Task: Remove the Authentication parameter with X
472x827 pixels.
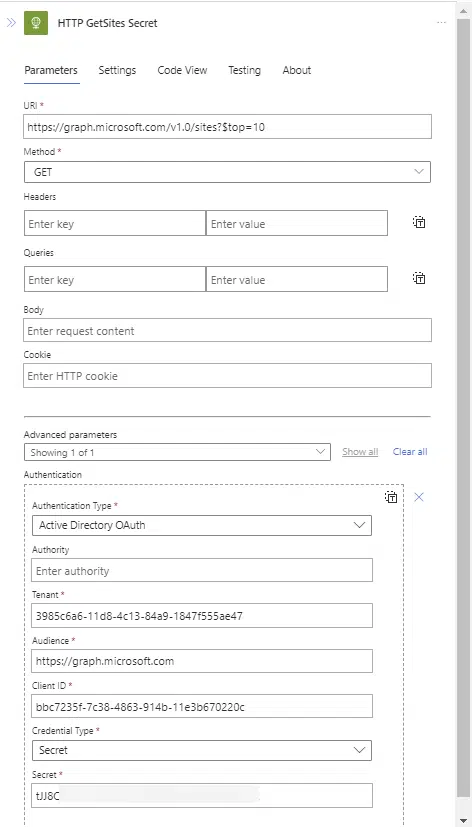Action: [x=419, y=497]
